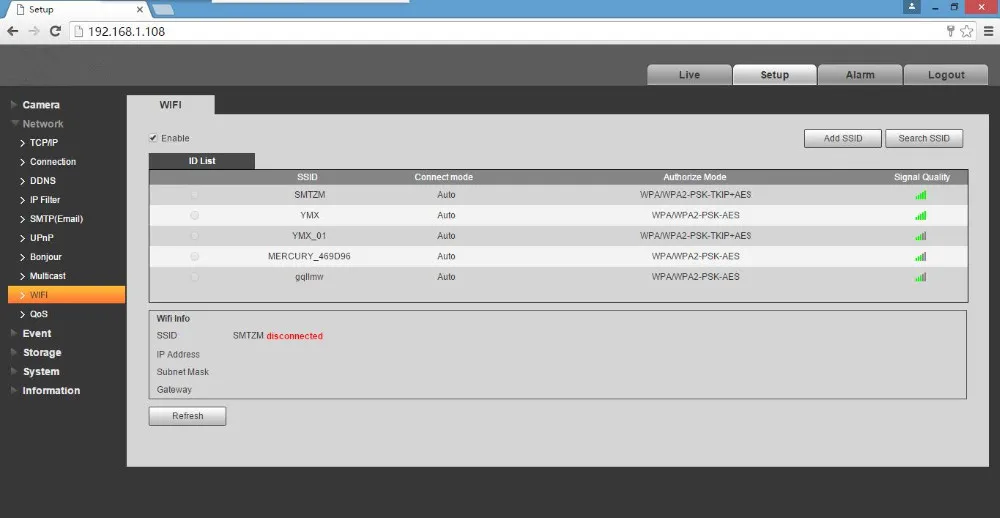The width and height of the screenshot is (1000, 518).
Task: Expand the System menu section
Action: [41, 371]
